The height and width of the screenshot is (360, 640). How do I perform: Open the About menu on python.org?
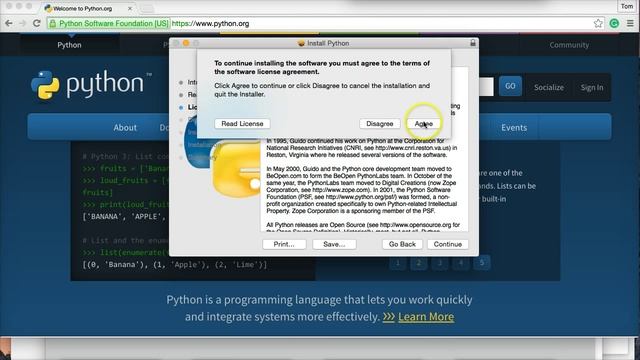(x=125, y=127)
